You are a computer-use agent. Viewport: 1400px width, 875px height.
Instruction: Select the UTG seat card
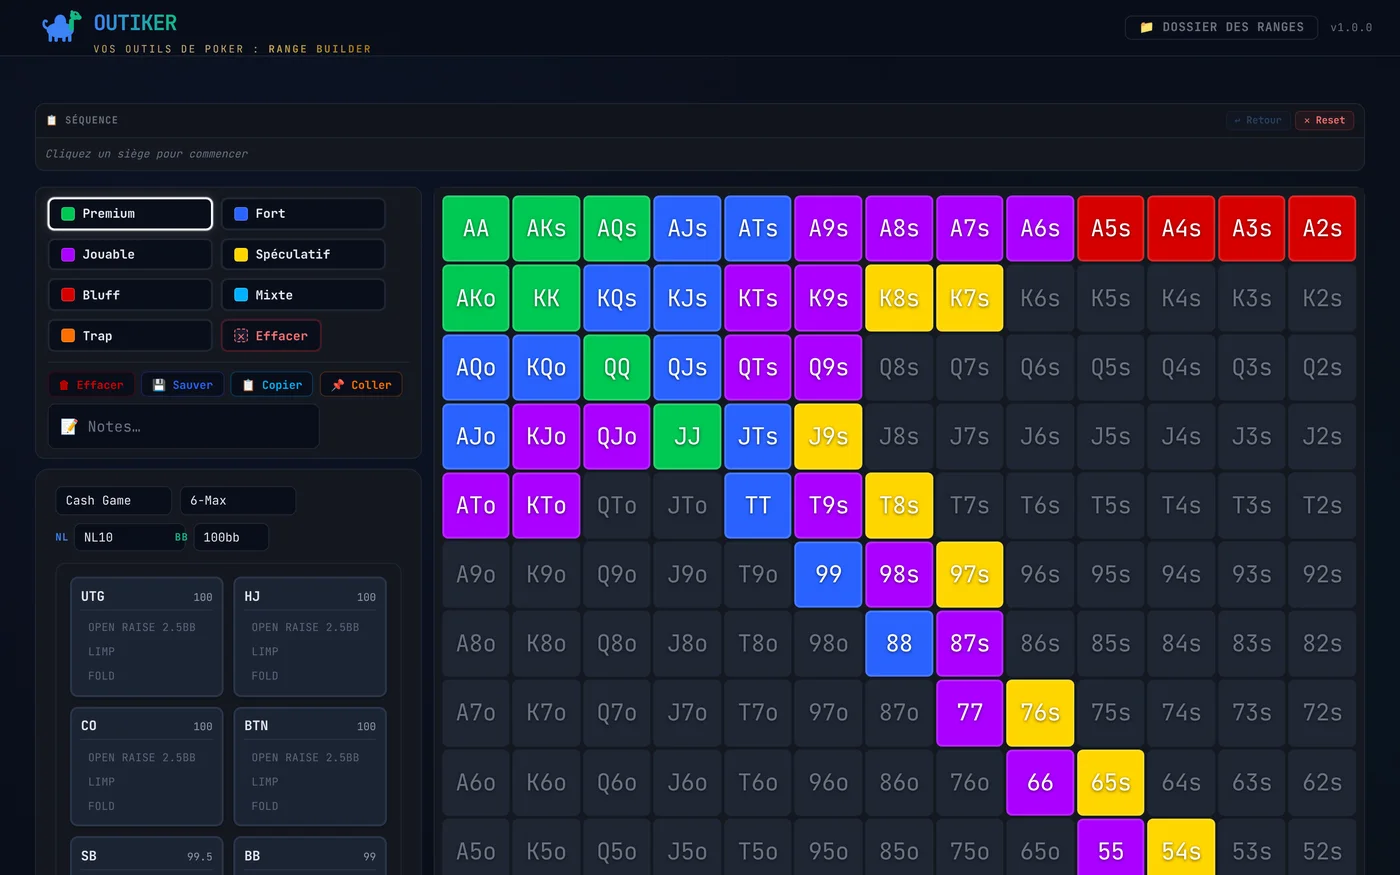click(x=147, y=637)
